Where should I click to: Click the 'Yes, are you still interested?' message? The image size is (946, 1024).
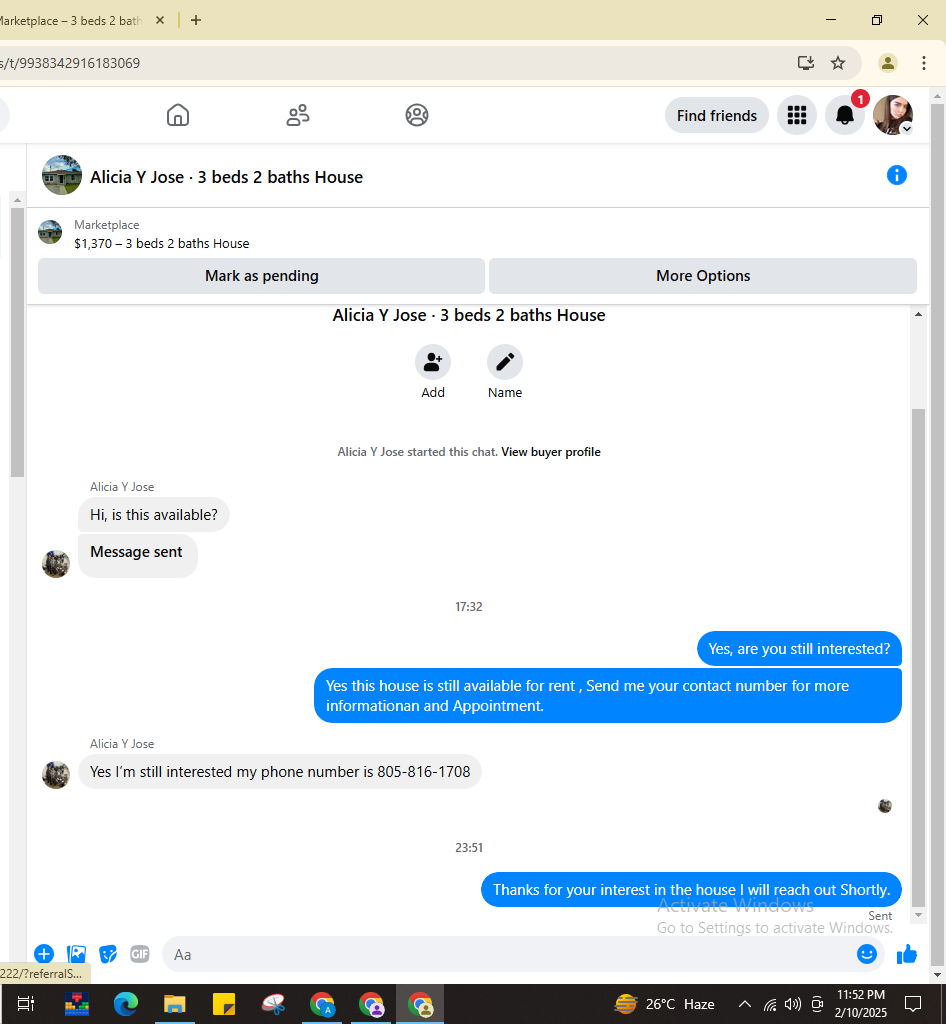pyautogui.click(x=799, y=648)
